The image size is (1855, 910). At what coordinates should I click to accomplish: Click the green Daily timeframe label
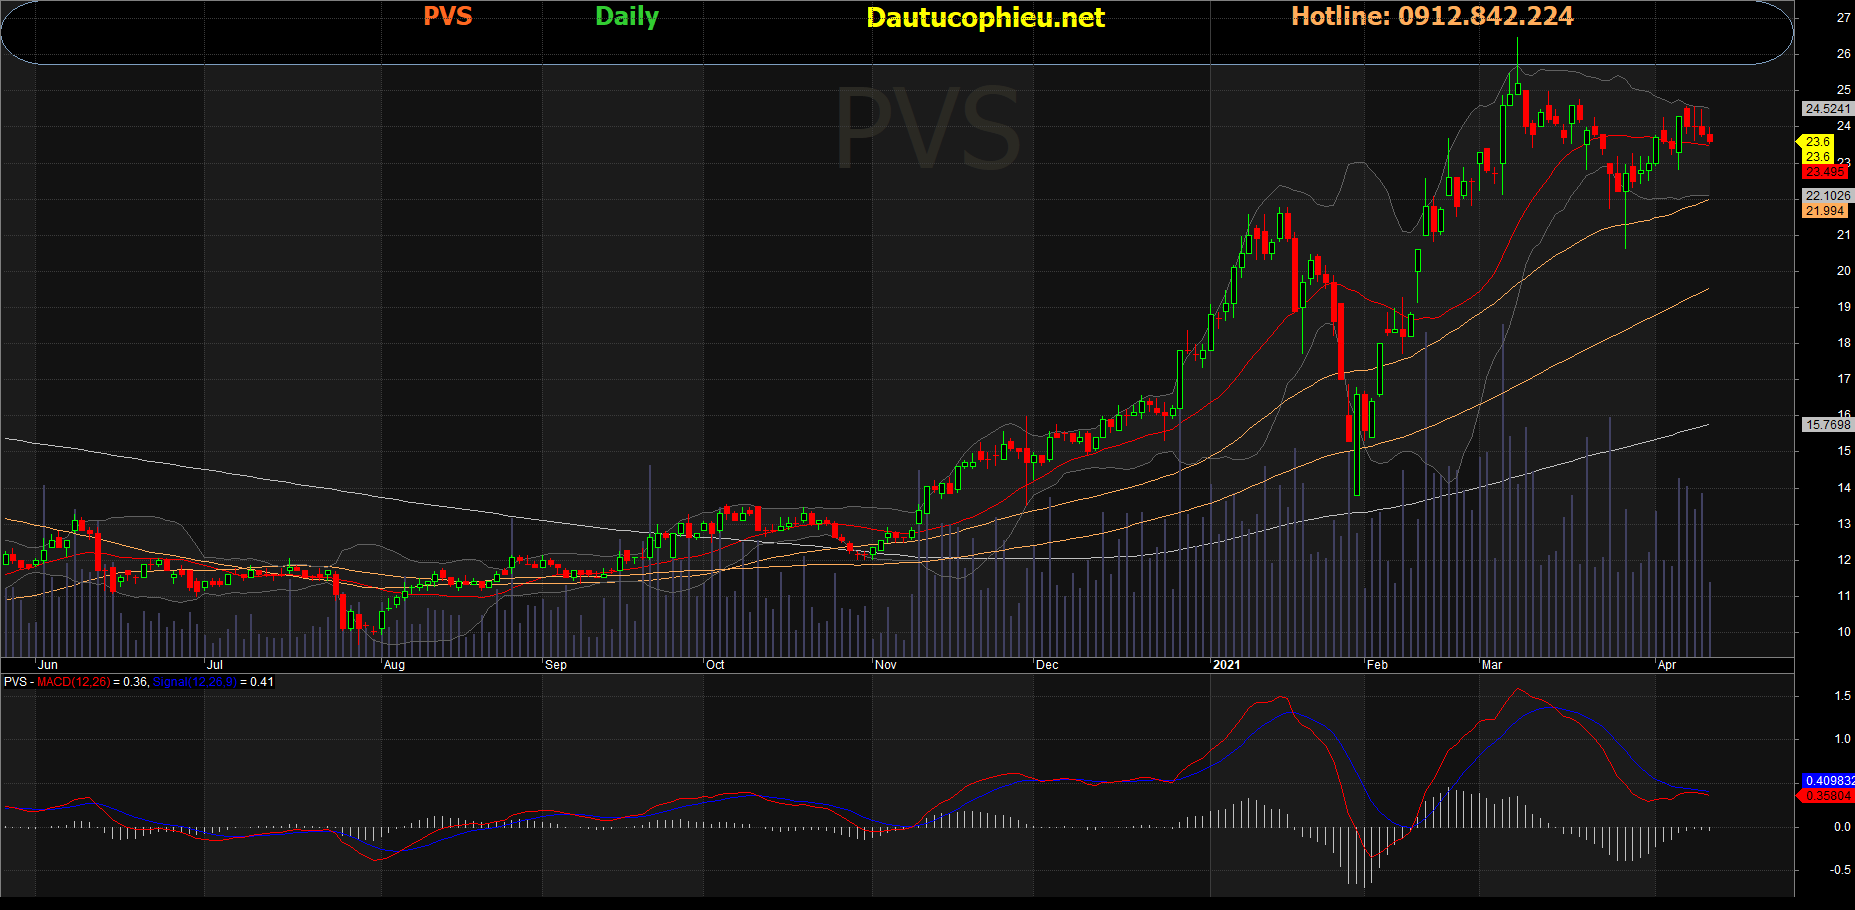[x=627, y=17]
